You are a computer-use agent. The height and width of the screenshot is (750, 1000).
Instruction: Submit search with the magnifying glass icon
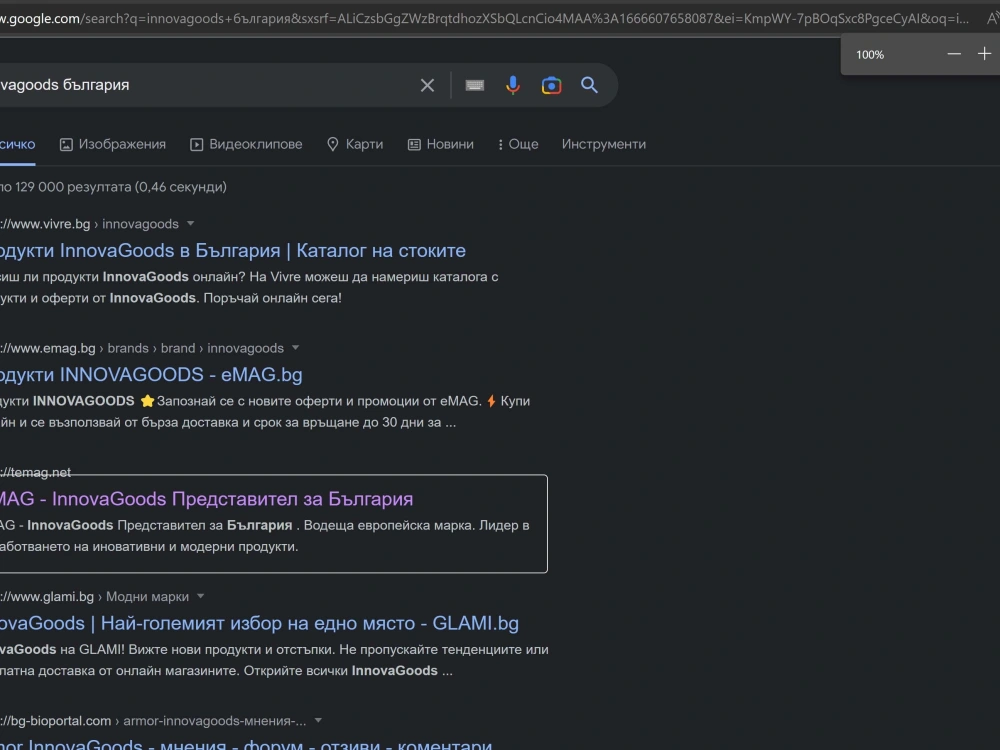589,85
